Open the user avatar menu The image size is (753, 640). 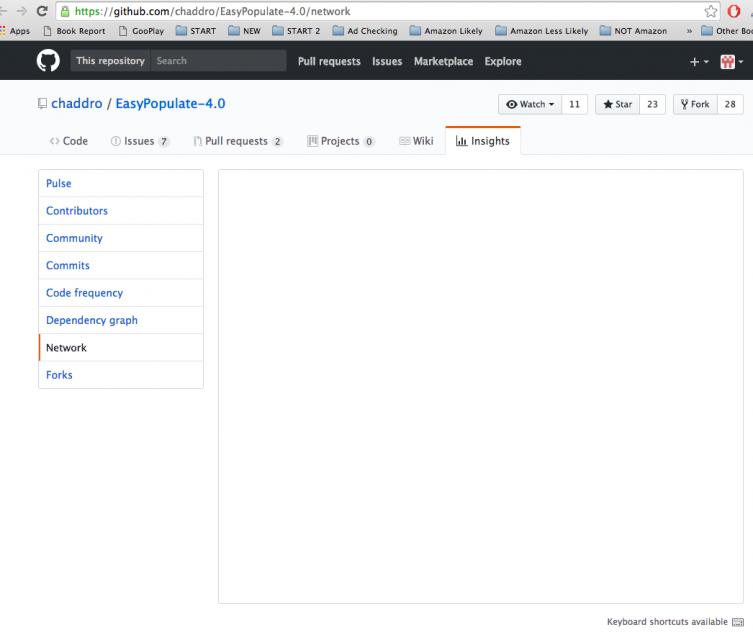click(731, 61)
